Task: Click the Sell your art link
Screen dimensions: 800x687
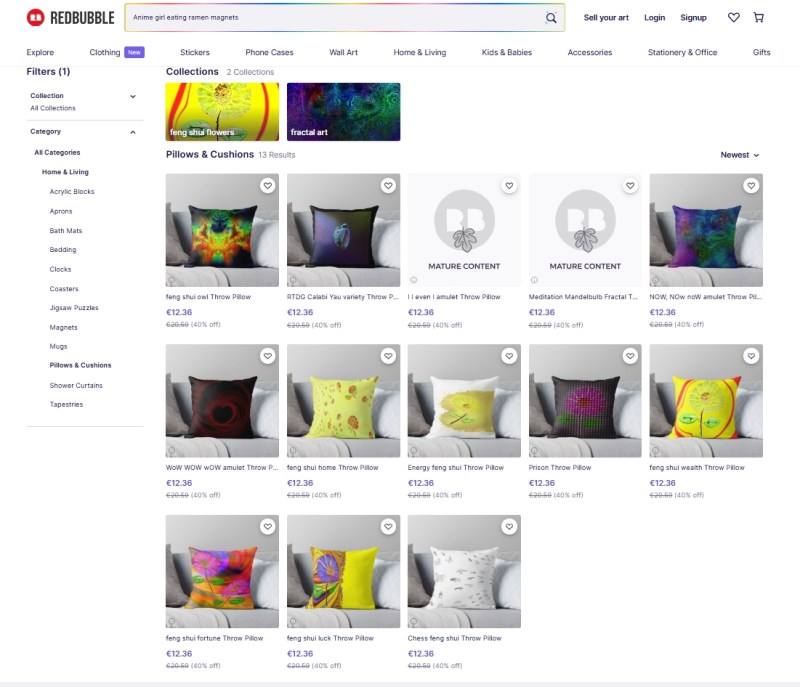Action: [607, 18]
